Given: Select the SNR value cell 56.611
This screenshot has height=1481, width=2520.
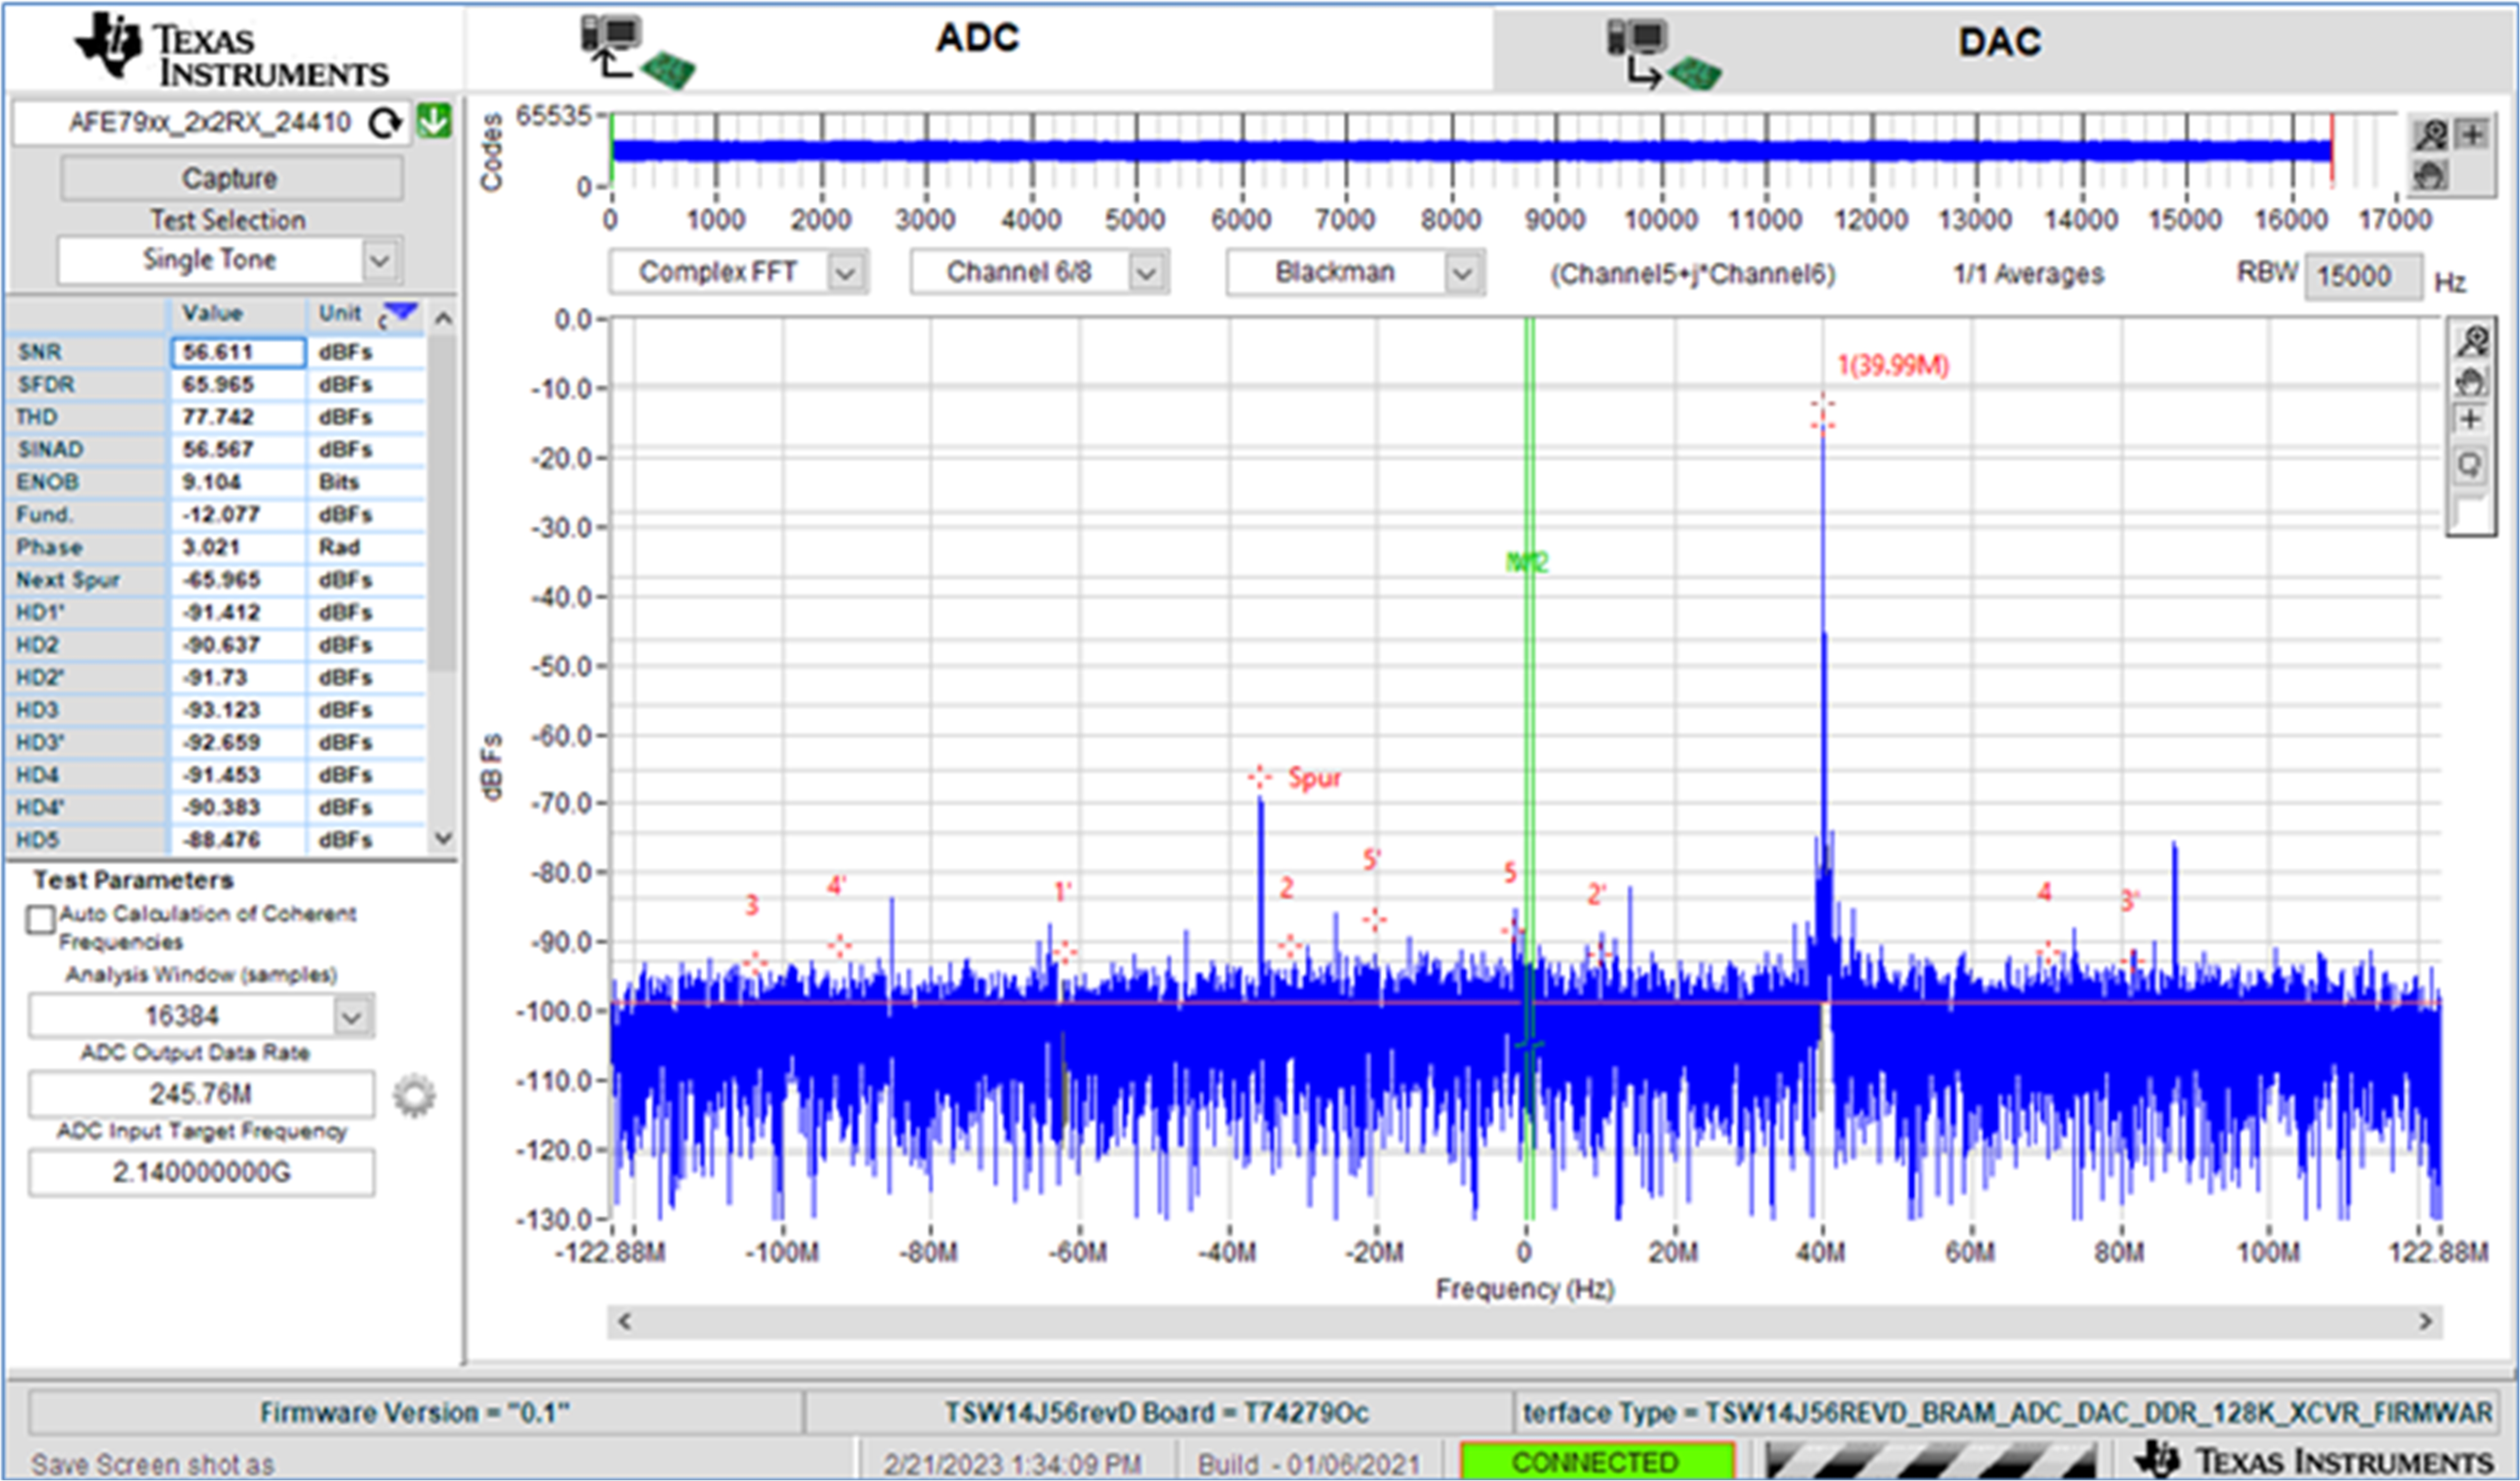Looking at the screenshot, I should tap(238, 352).
